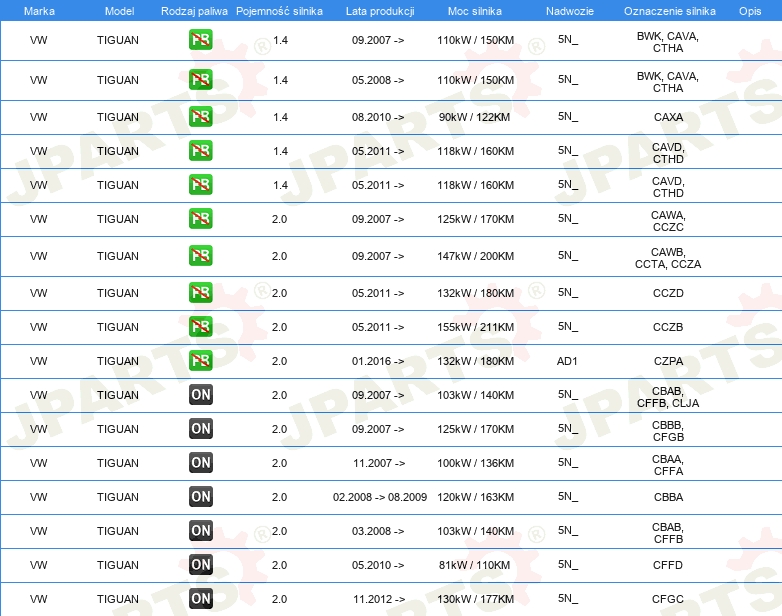Select engine codes CBAB, CFFB, CLJA
This screenshot has height=616, width=782.
point(668,397)
